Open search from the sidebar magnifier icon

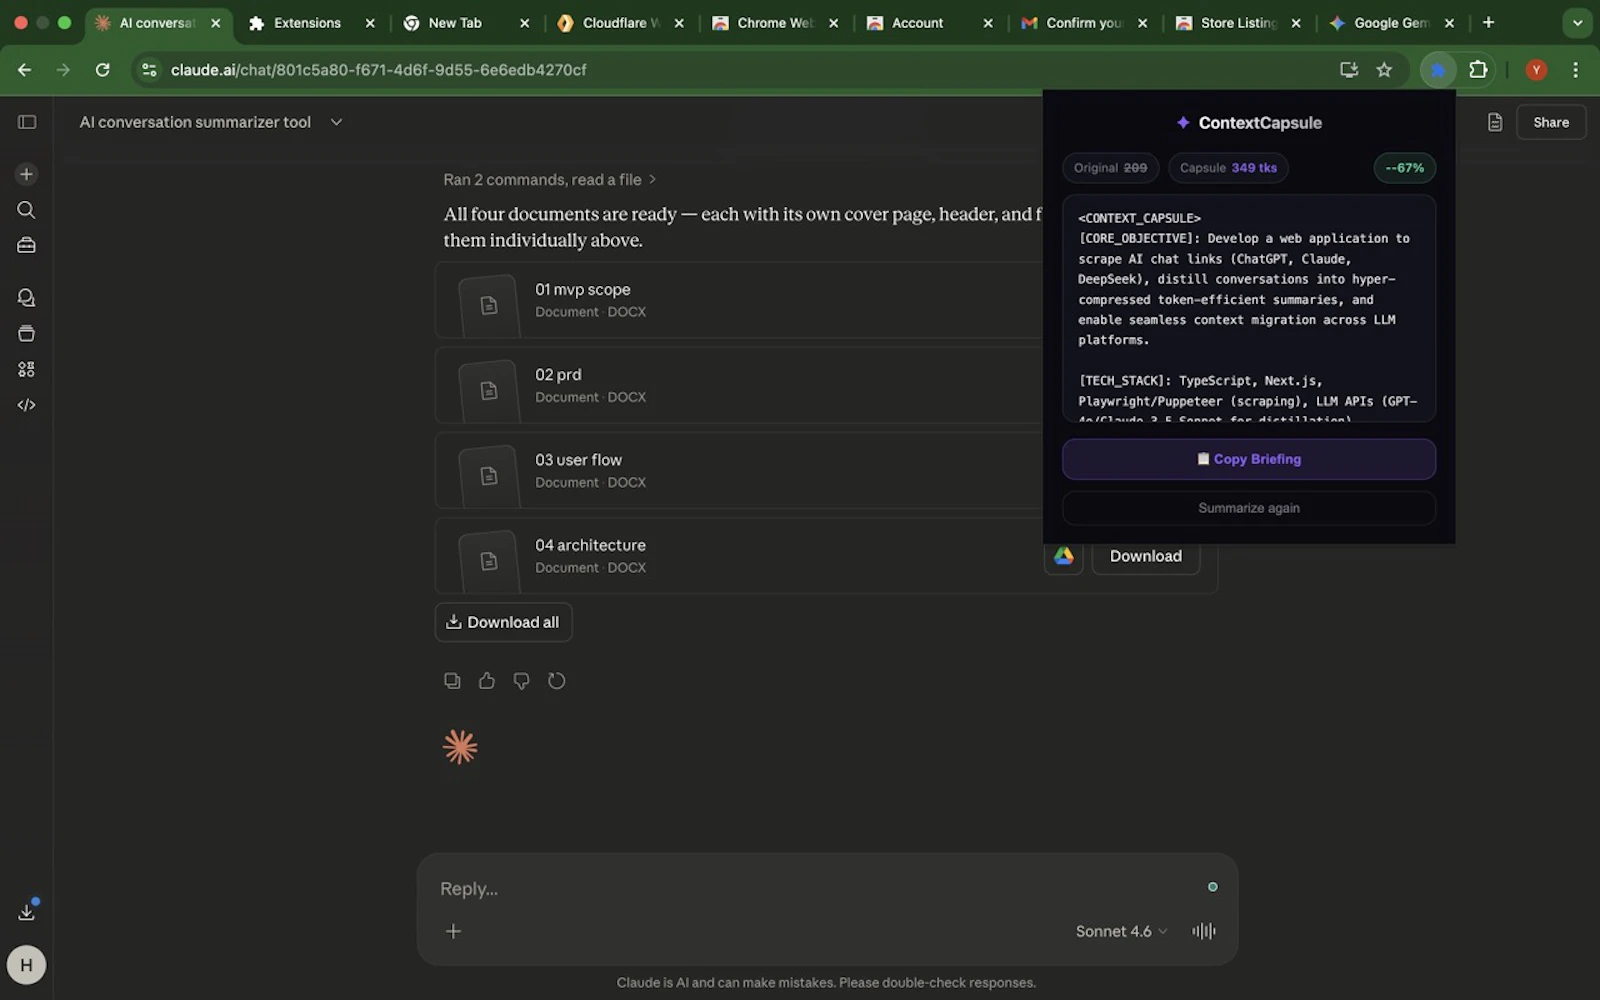pos(27,210)
